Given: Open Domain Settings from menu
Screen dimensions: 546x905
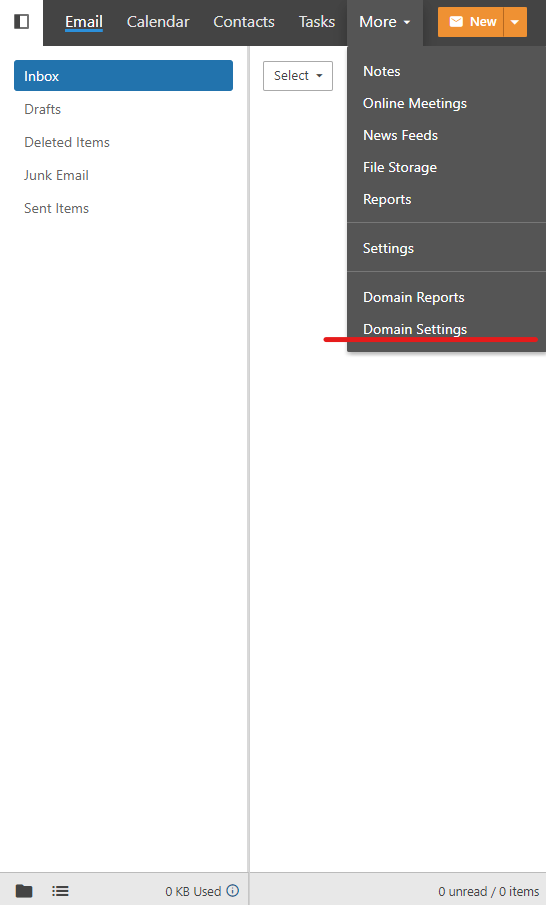Looking at the screenshot, I should [x=415, y=329].
